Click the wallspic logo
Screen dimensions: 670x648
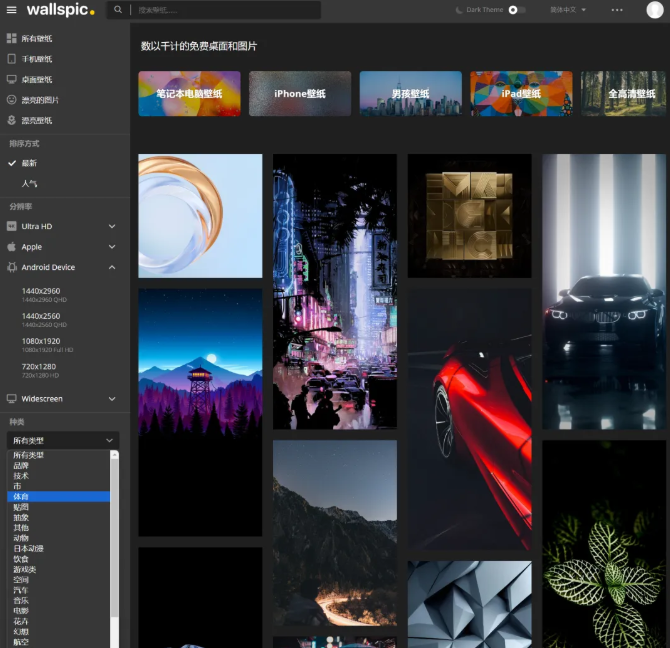click(x=60, y=9)
